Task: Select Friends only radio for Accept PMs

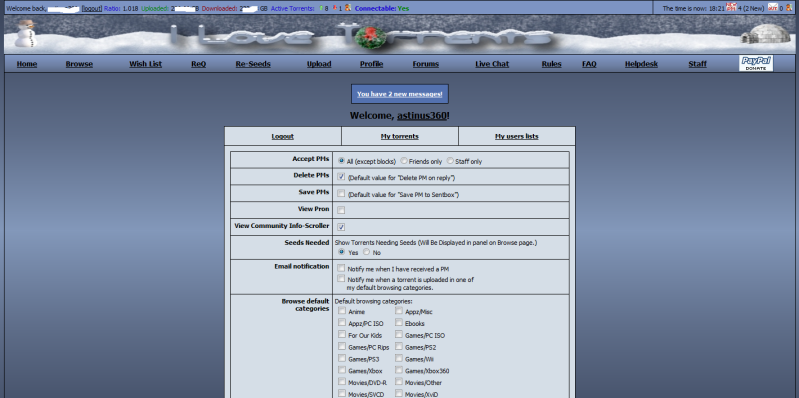Action: [404, 161]
